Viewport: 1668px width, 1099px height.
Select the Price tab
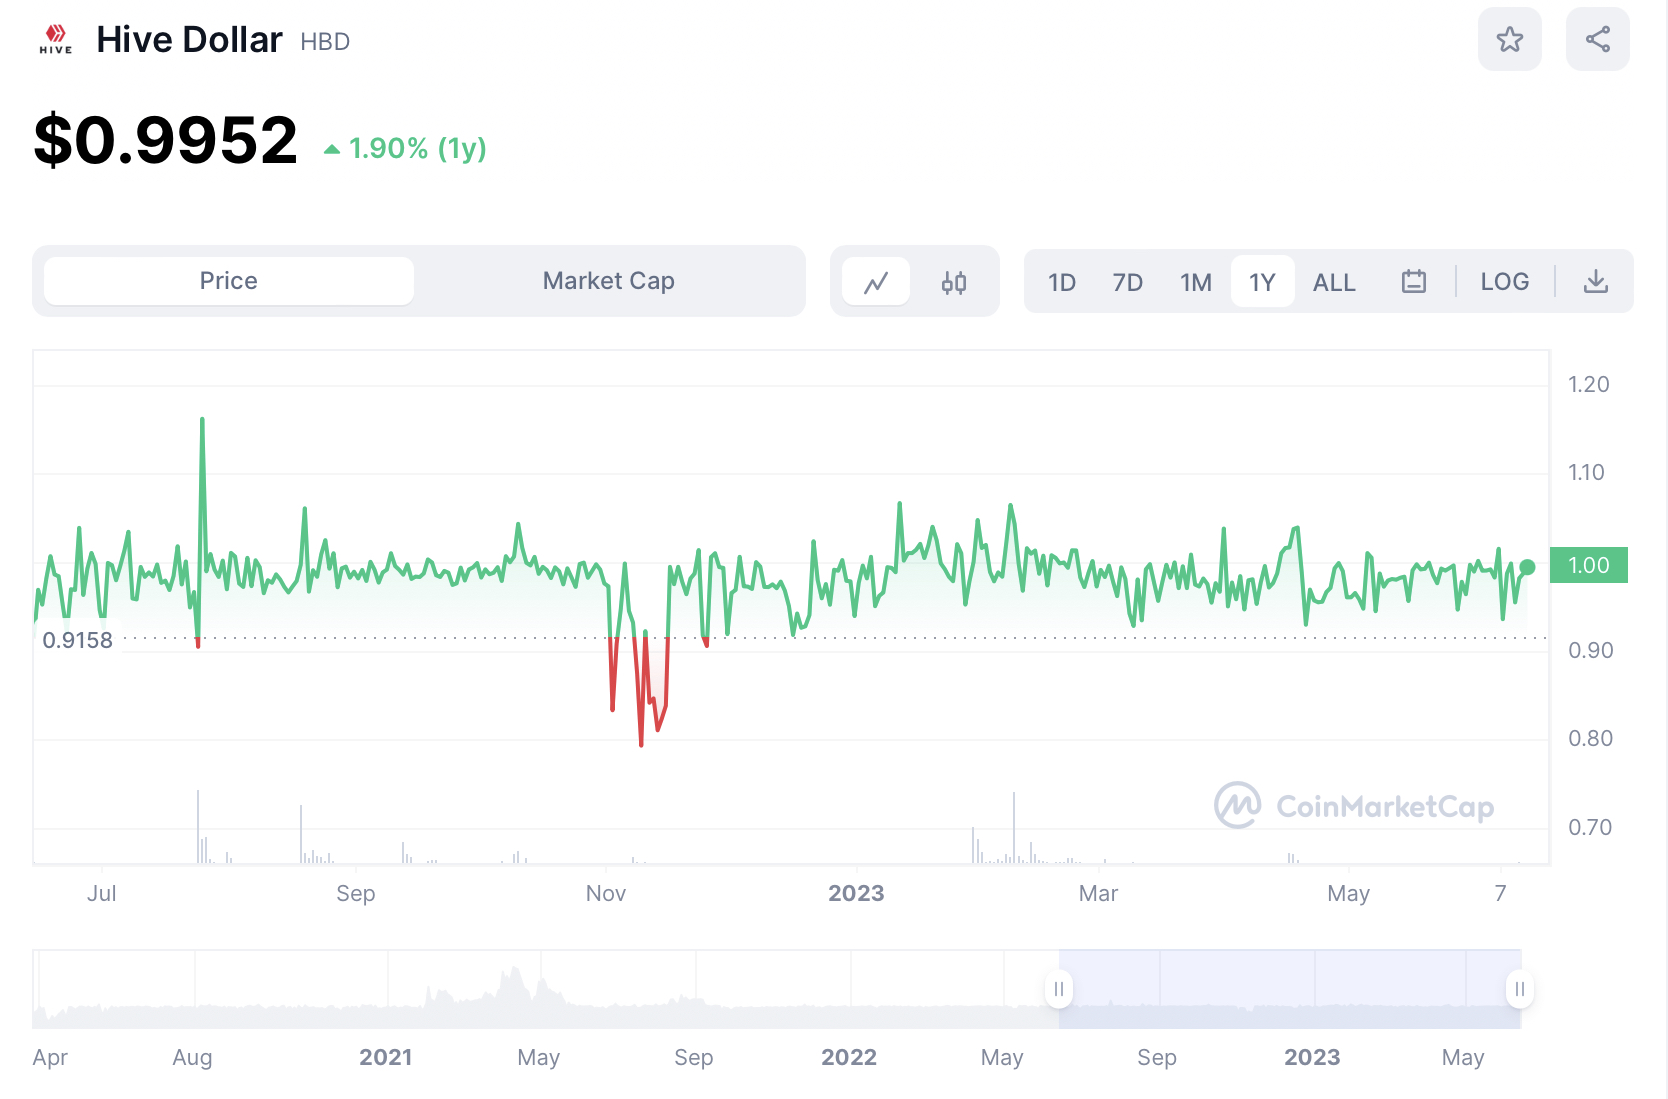(x=229, y=281)
